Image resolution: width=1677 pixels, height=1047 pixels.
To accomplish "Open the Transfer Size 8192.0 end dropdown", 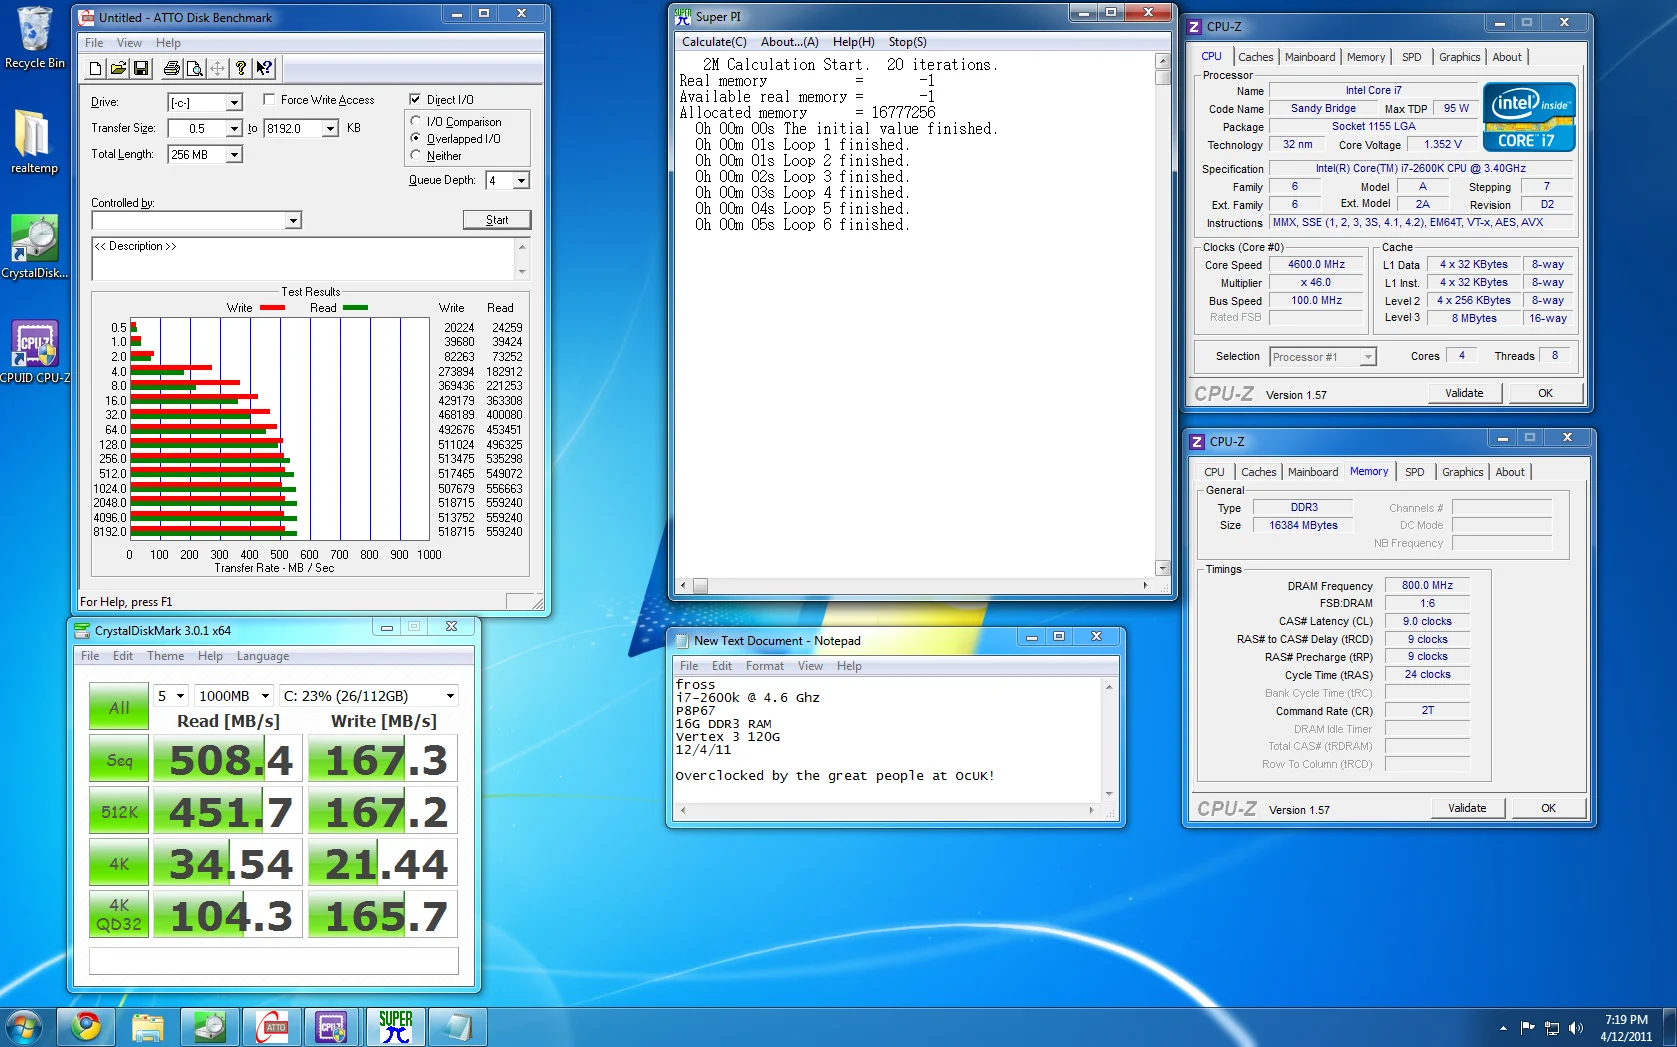I will pyautogui.click(x=330, y=128).
